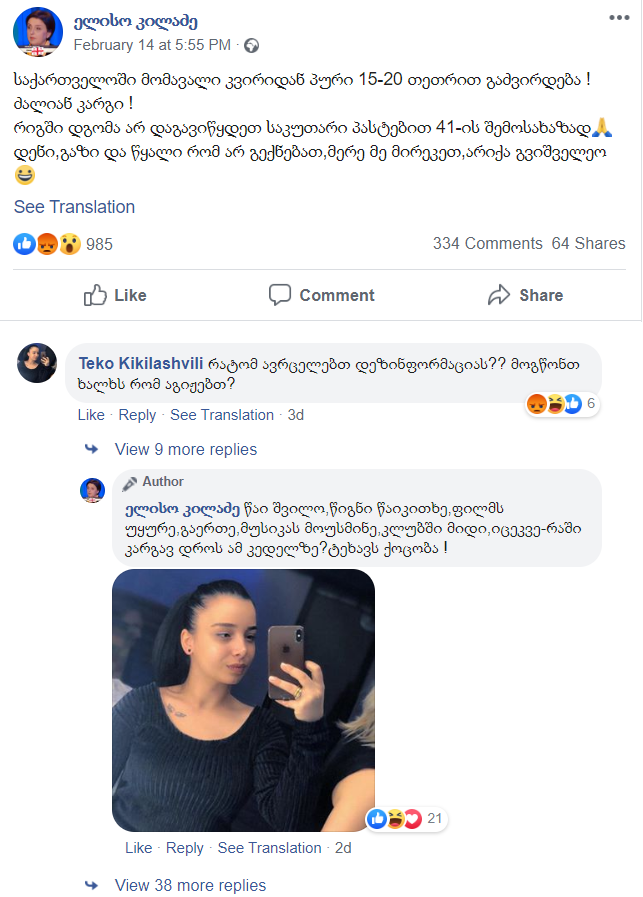View reactions on Teko's comment
The width and height of the screenshot is (643, 897).
coord(562,404)
